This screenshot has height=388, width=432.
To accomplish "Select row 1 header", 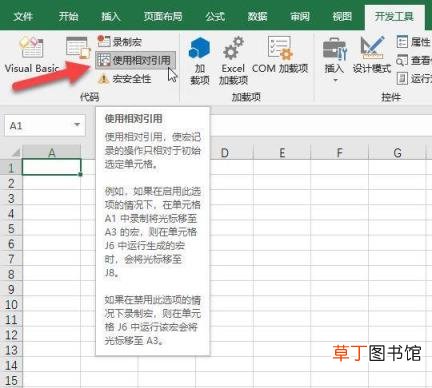I will (x=11, y=167).
